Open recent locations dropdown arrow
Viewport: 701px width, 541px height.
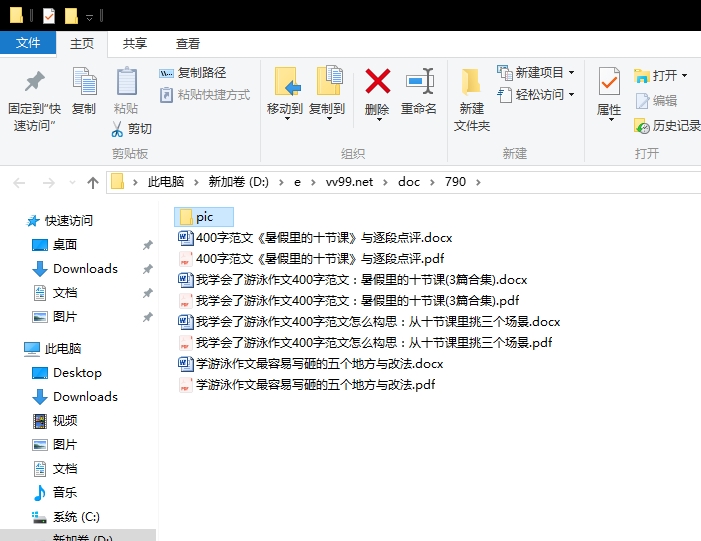pyautogui.click(x=72, y=182)
